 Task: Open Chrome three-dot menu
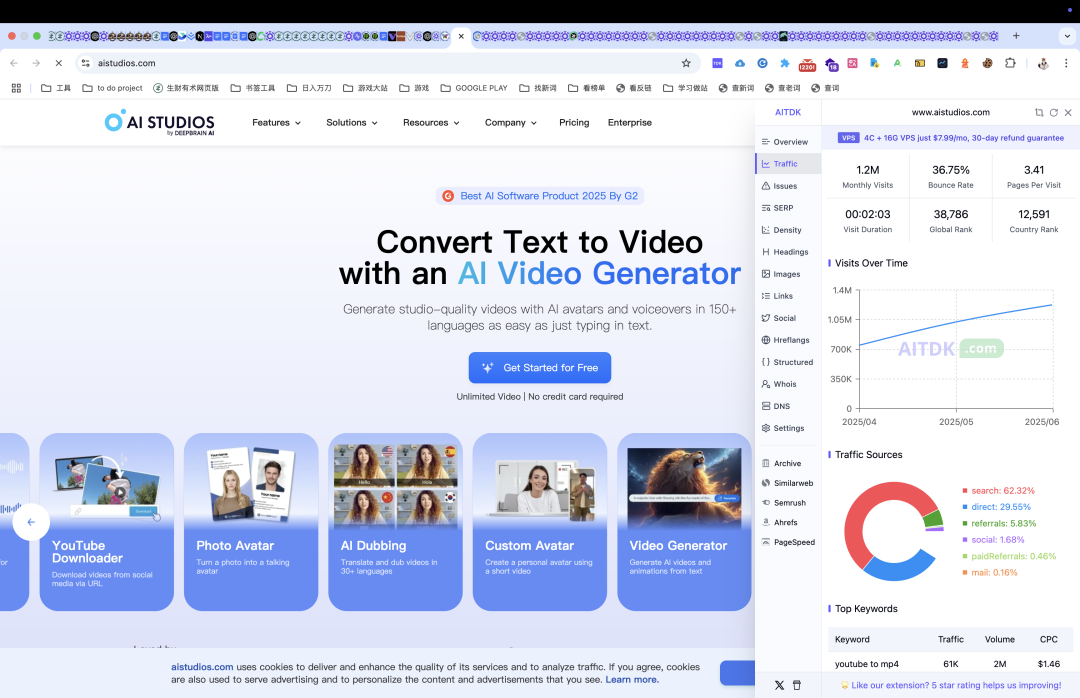point(1066,63)
